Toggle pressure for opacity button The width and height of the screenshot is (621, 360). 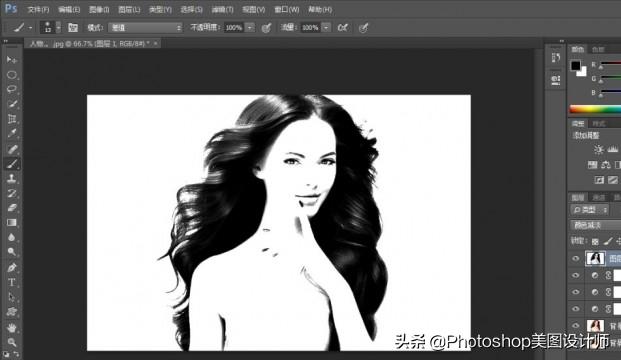tap(267, 28)
